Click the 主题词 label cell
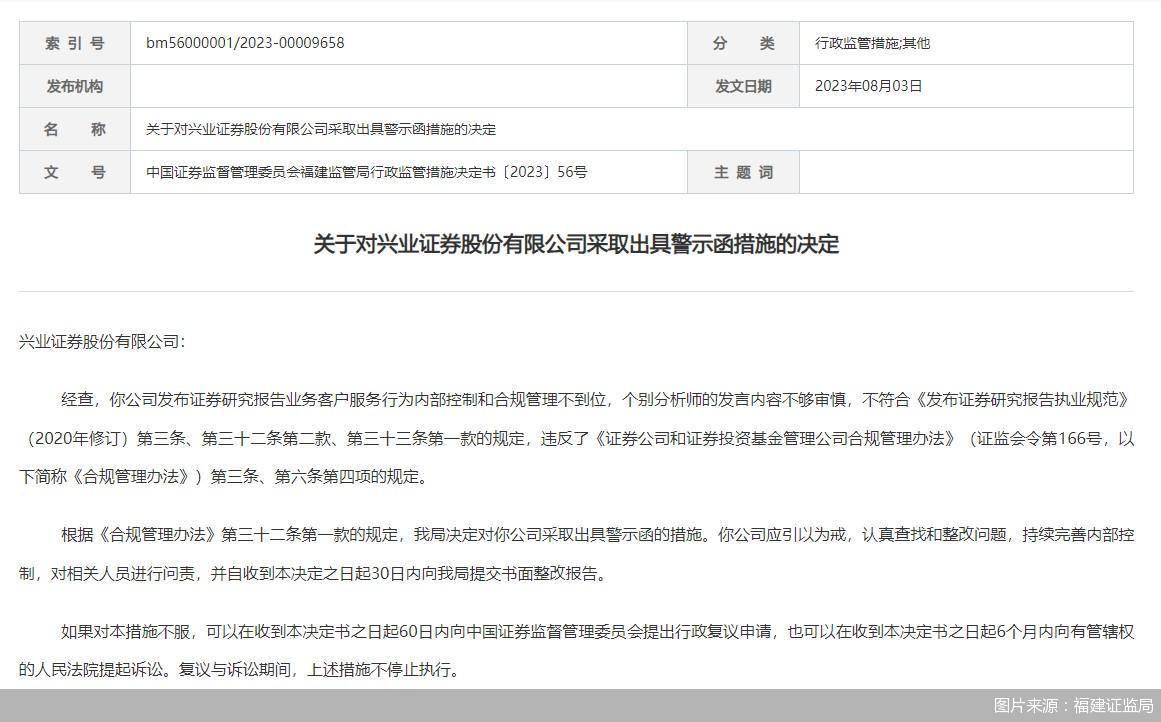The image size is (1161, 722). pyautogui.click(x=743, y=172)
